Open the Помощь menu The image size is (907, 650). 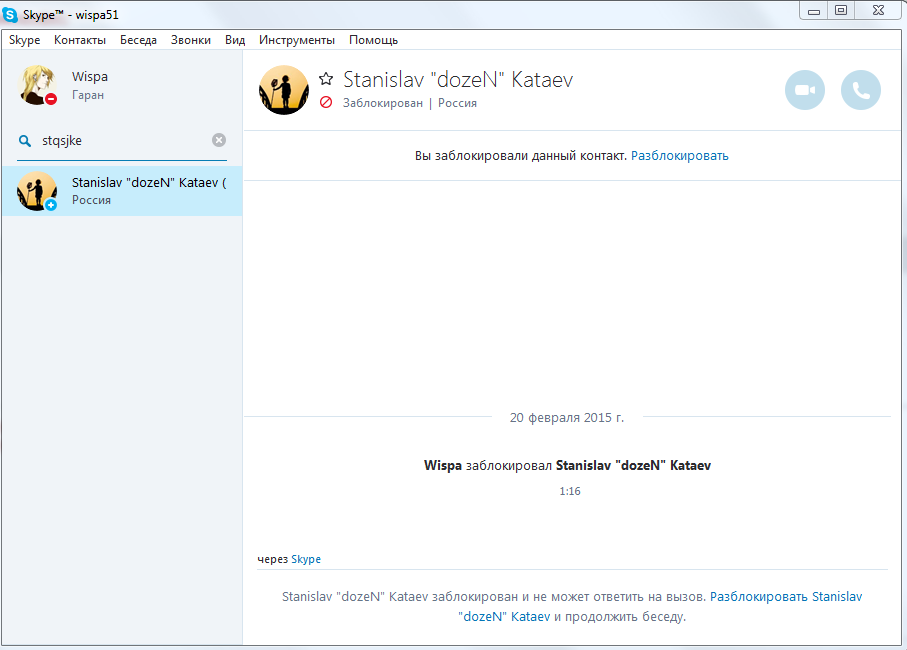tap(374, 40)
